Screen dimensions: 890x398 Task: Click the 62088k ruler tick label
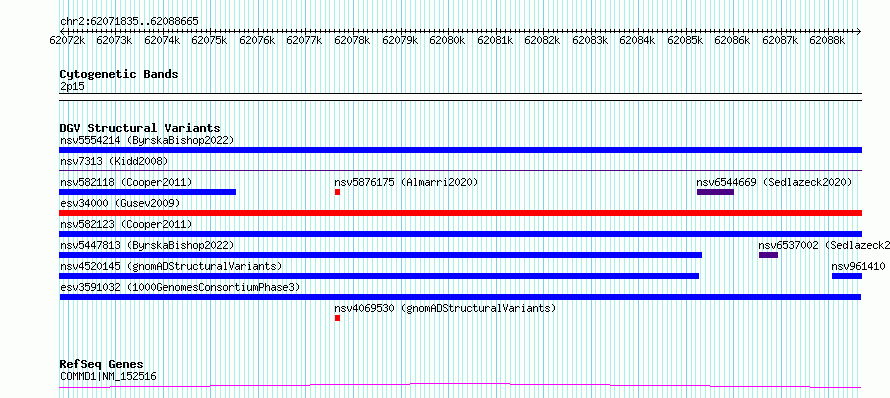pos(827,40)
